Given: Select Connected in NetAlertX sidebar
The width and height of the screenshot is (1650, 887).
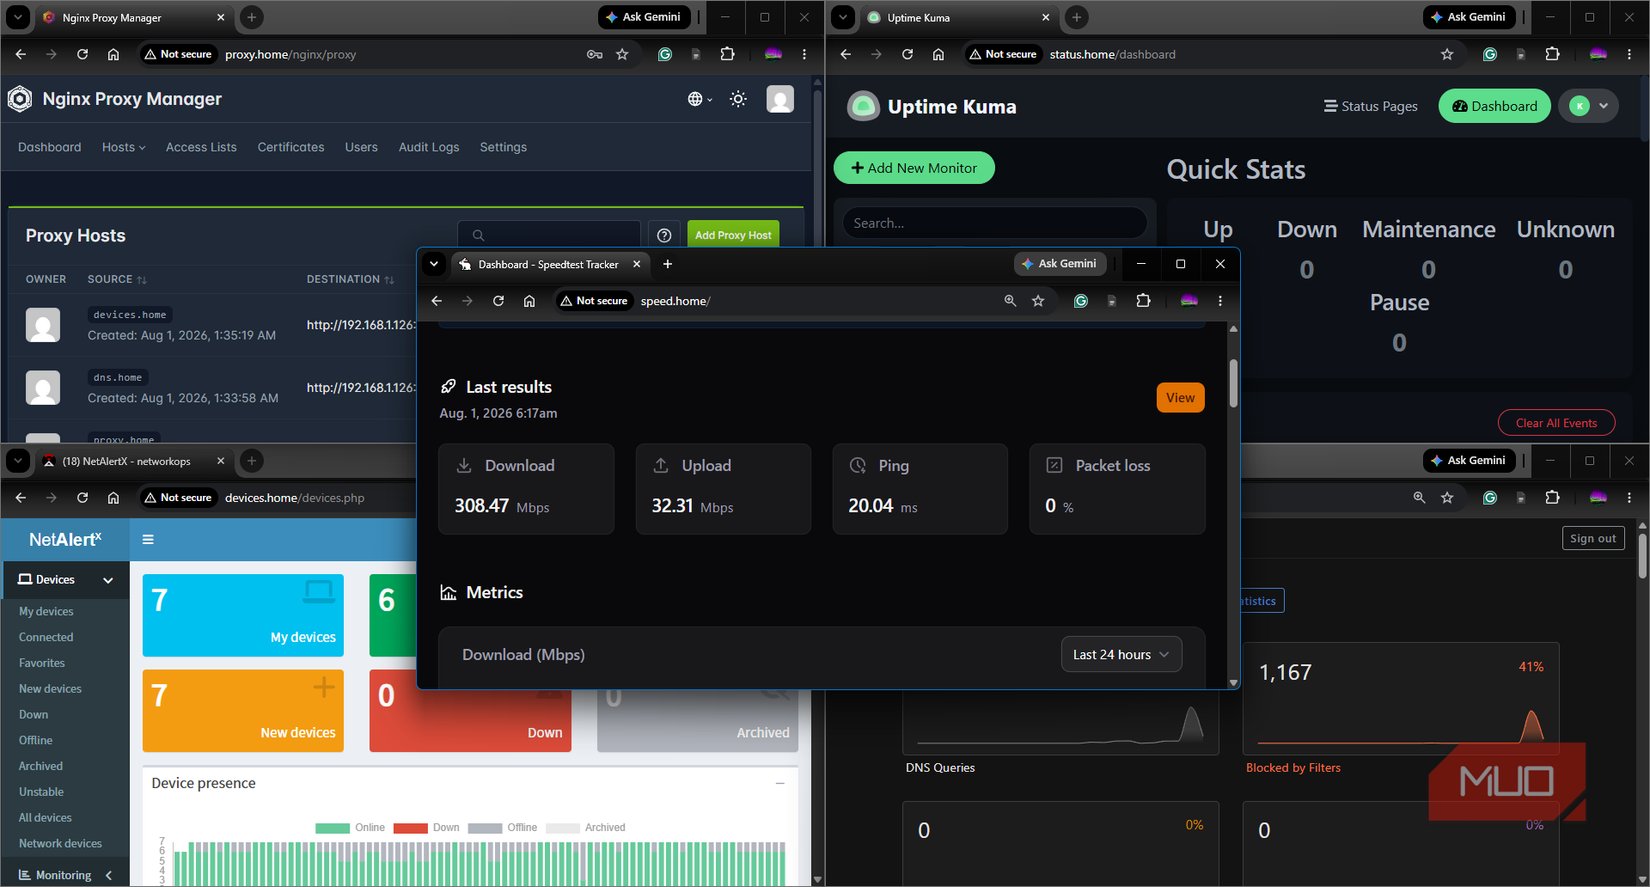Looking at the screenshot, I should 46,637.
